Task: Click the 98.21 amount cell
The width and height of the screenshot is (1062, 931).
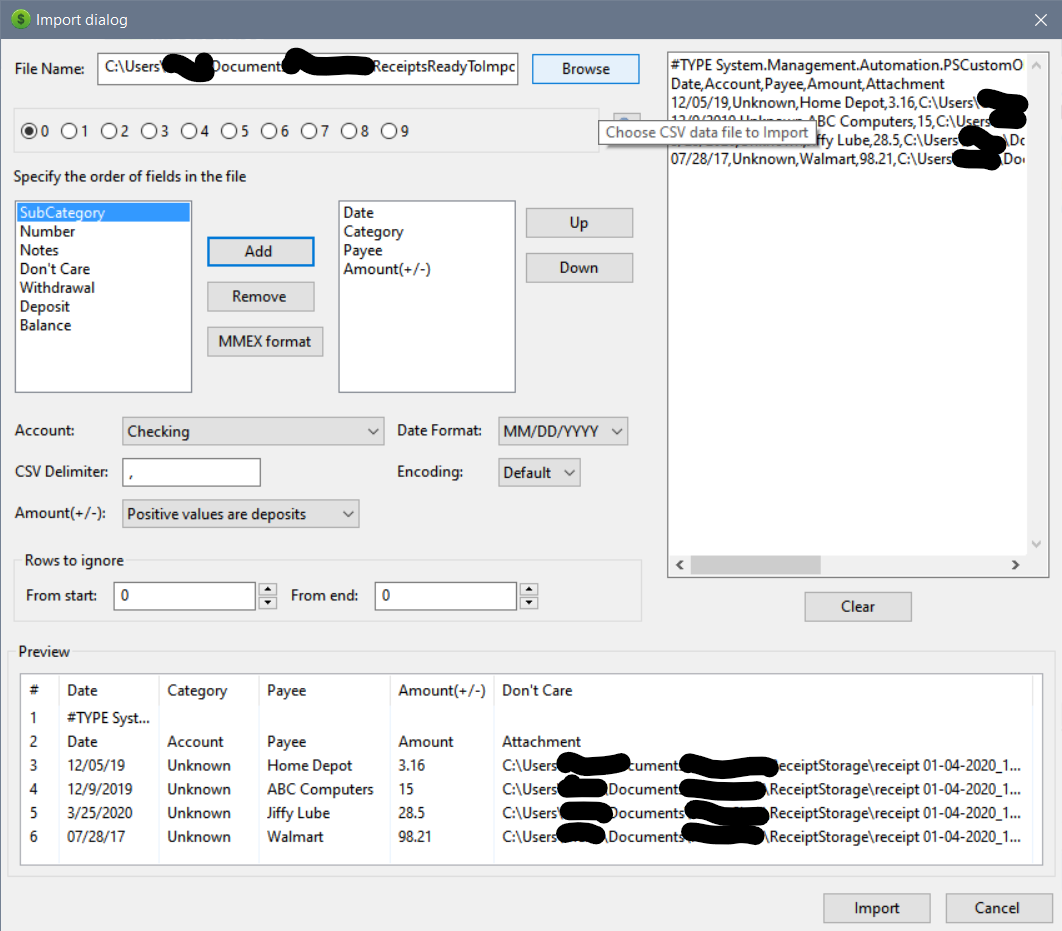Action: tap(415, 837)
